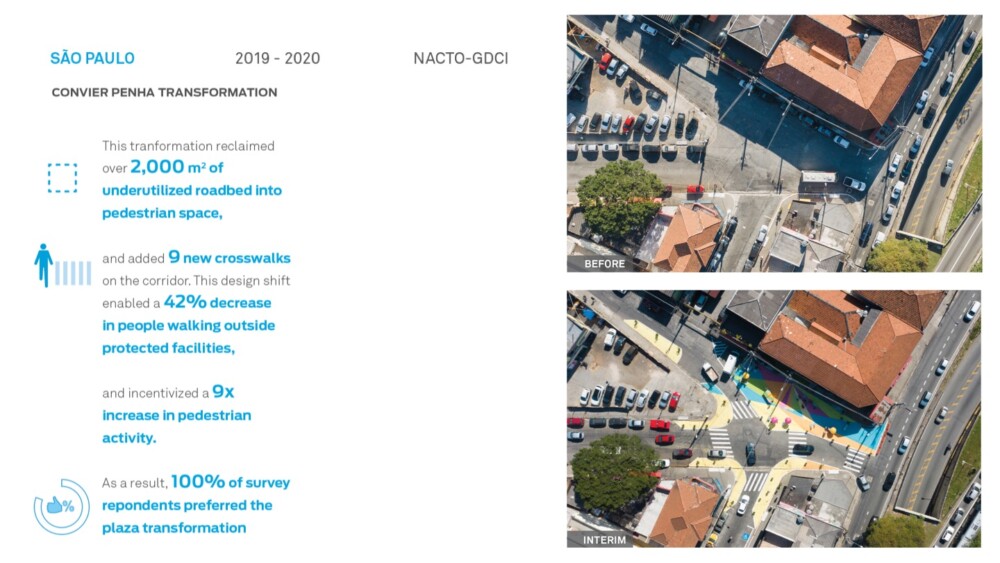Select the walking pedestrian figure icon
This screenshot has width=1000, height=563.
[43, 265]
